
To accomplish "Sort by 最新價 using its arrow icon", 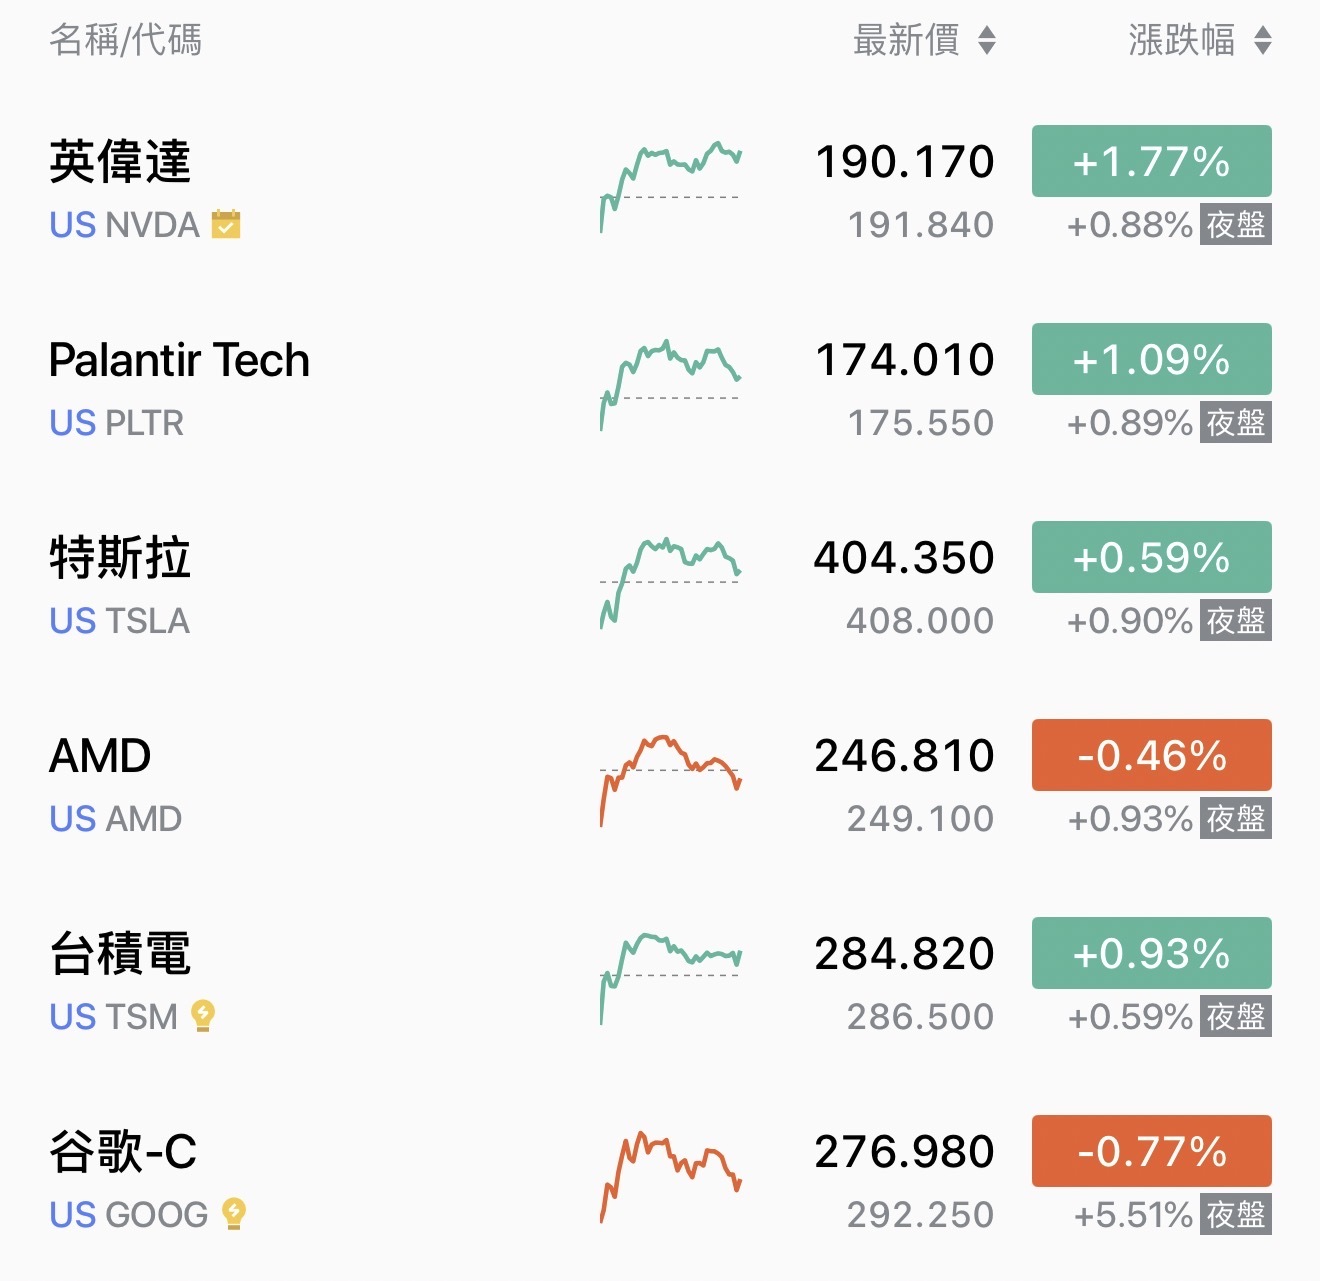I will [987, 40].
